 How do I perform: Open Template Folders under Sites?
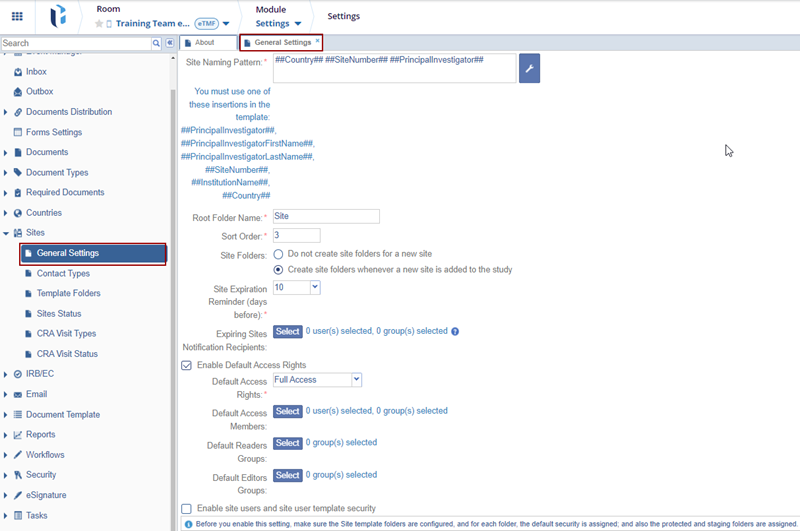[x=68, y=293]
